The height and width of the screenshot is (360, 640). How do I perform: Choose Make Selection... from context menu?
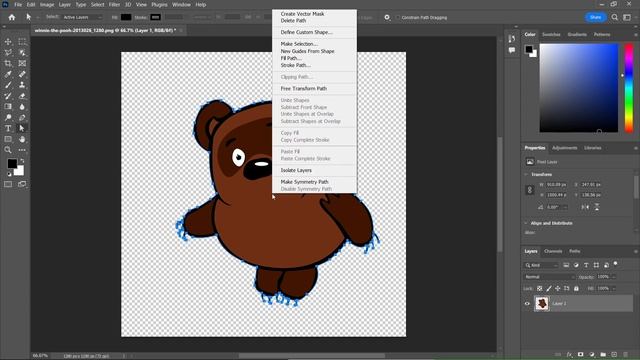[x=299, y=44]
